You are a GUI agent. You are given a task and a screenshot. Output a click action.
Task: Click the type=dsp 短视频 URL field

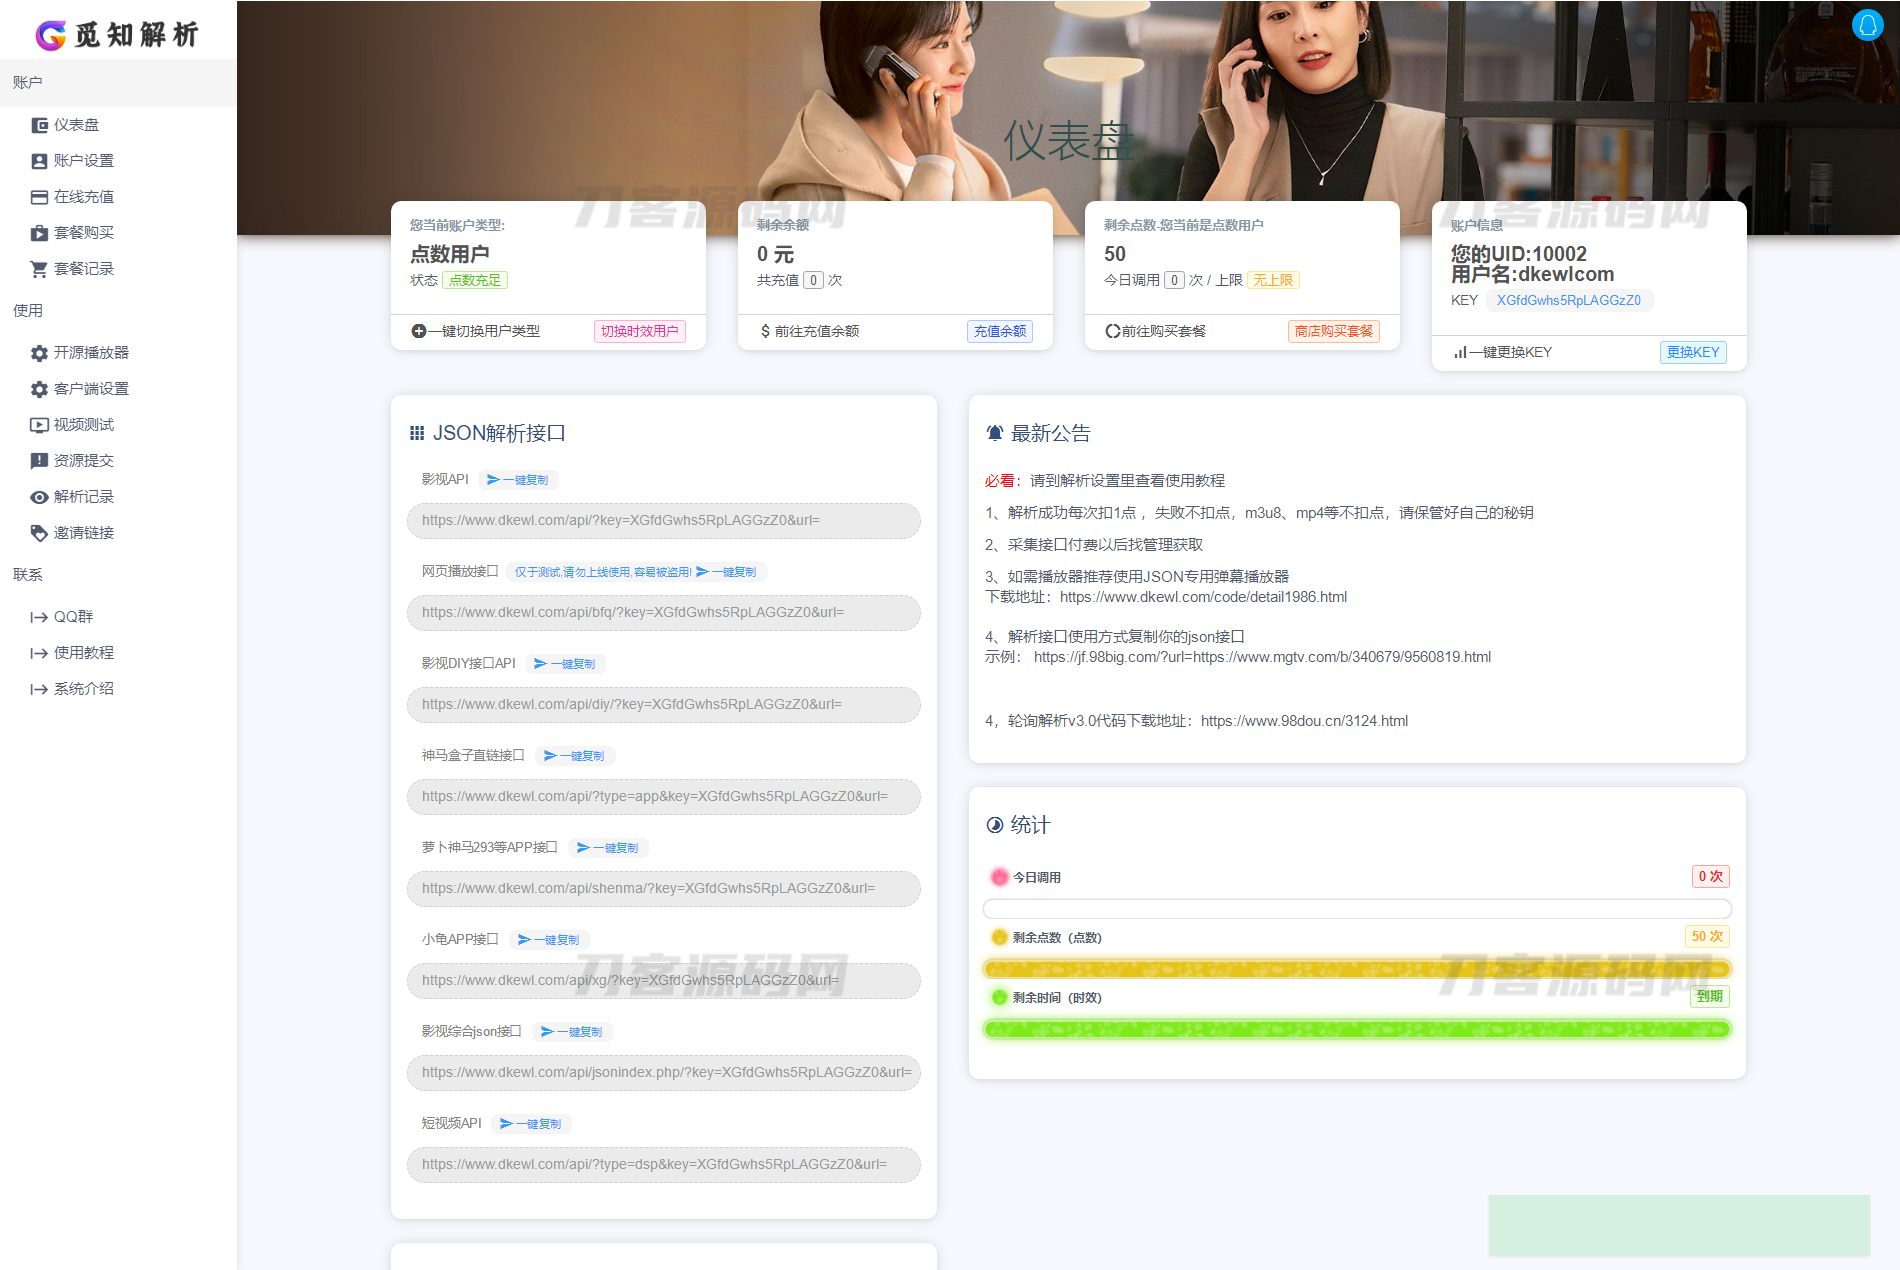click(664, 1165)
